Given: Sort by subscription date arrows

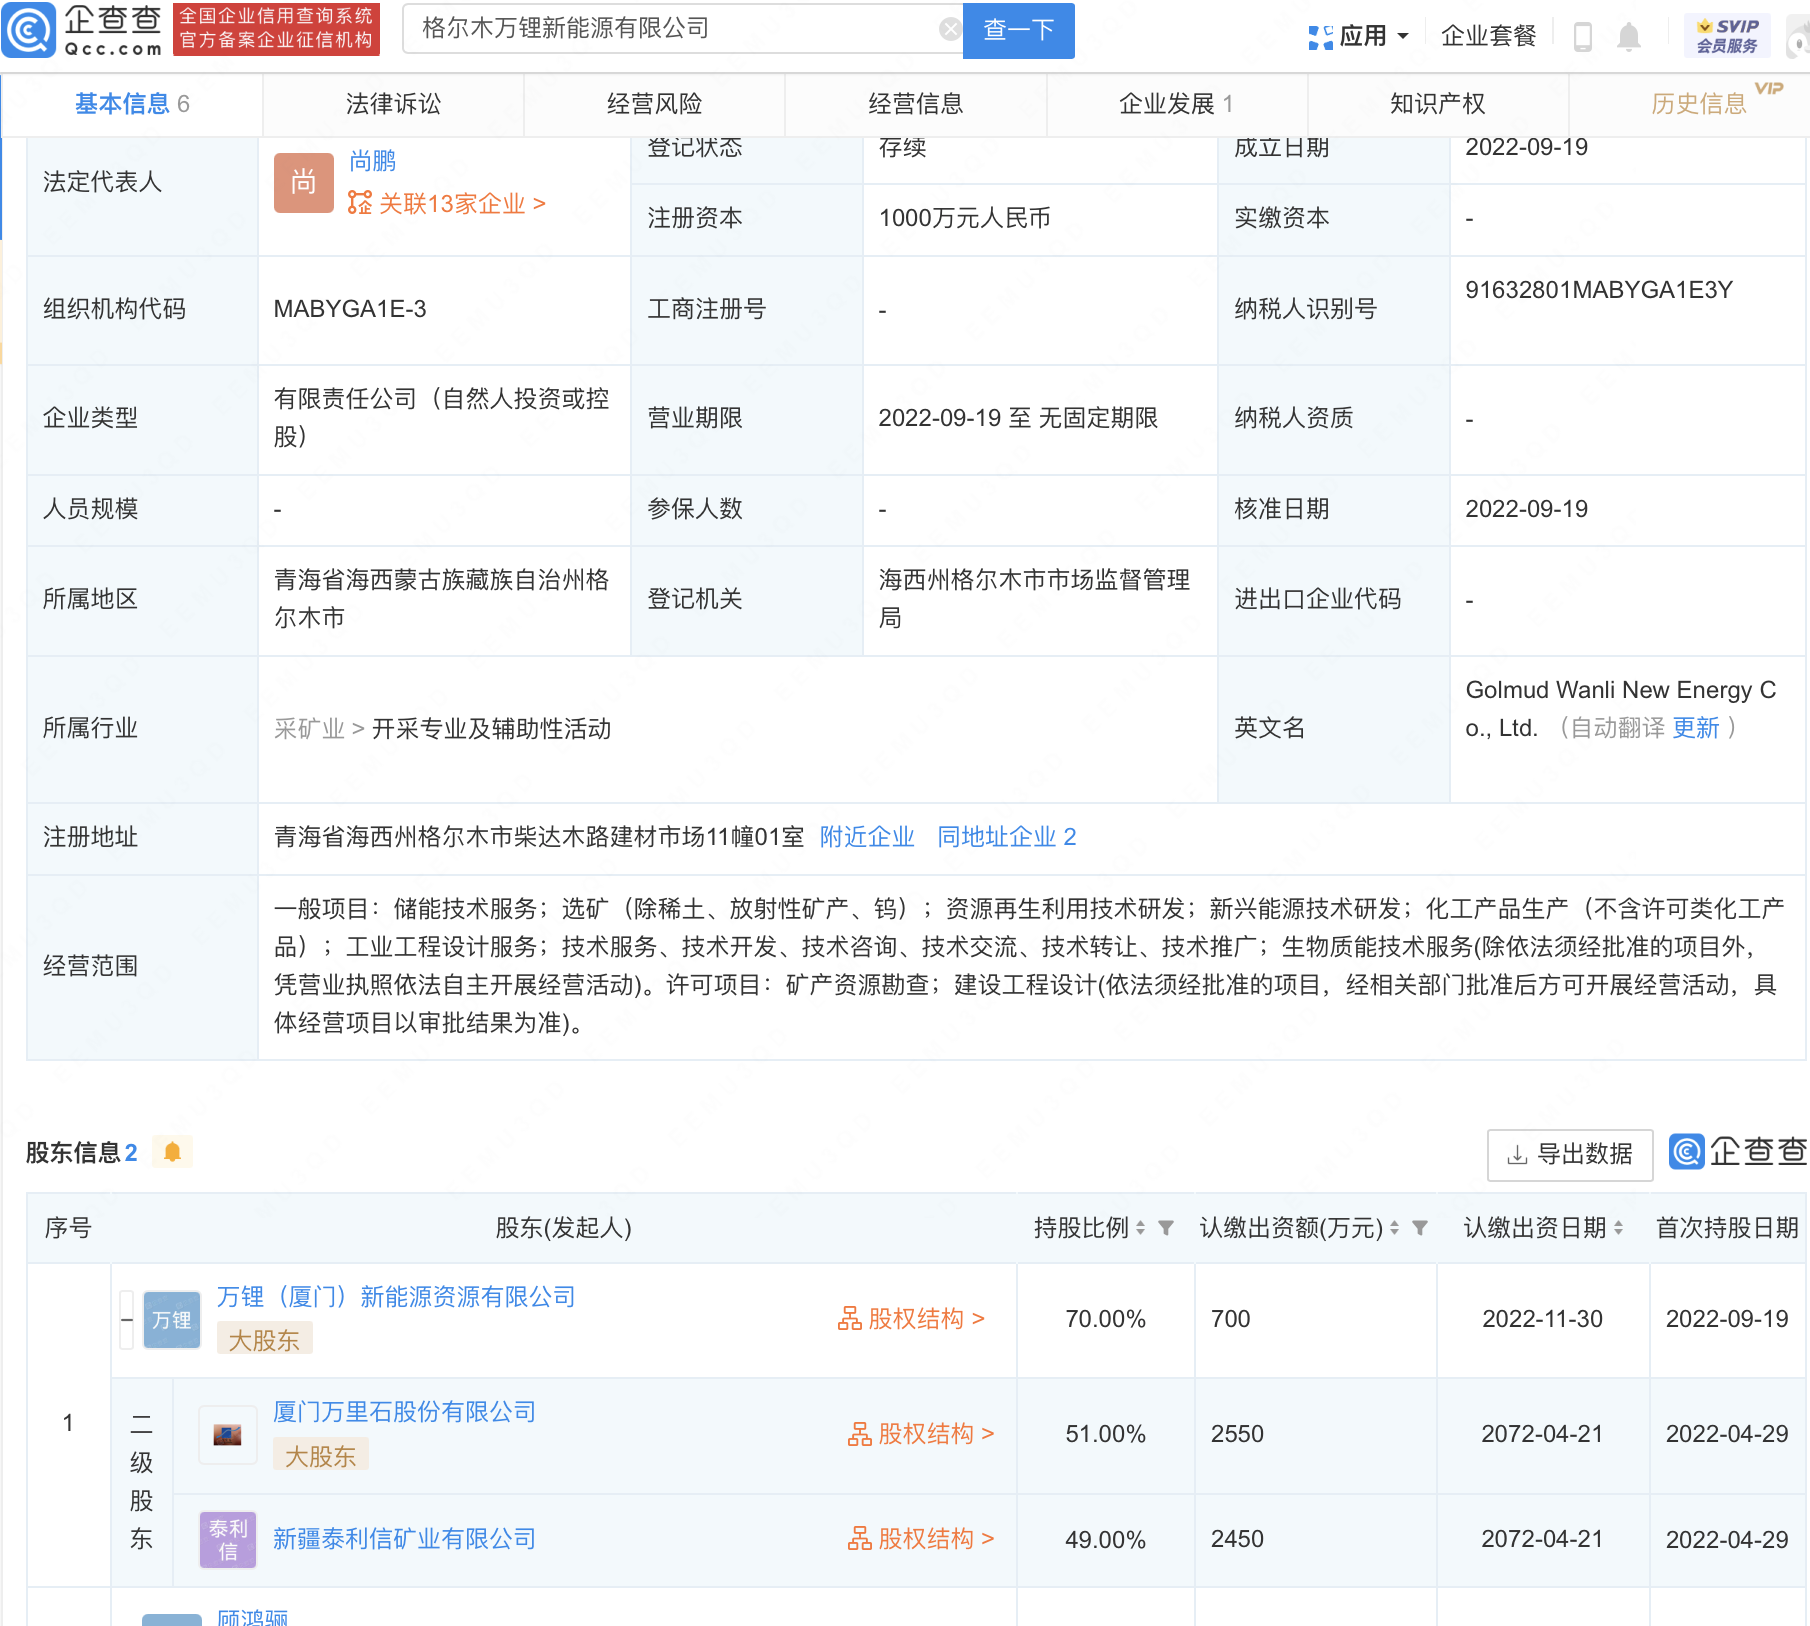Looking at the screenshot, I should click(1618, 1228).
